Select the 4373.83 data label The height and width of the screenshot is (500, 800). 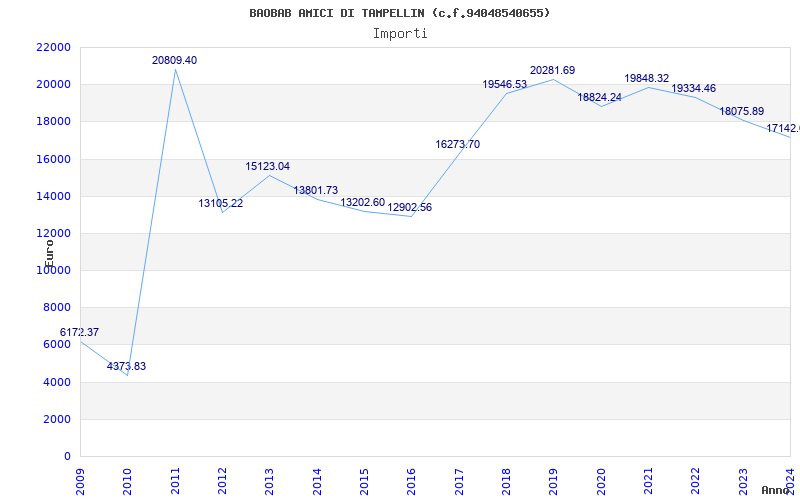coord(127,366)
